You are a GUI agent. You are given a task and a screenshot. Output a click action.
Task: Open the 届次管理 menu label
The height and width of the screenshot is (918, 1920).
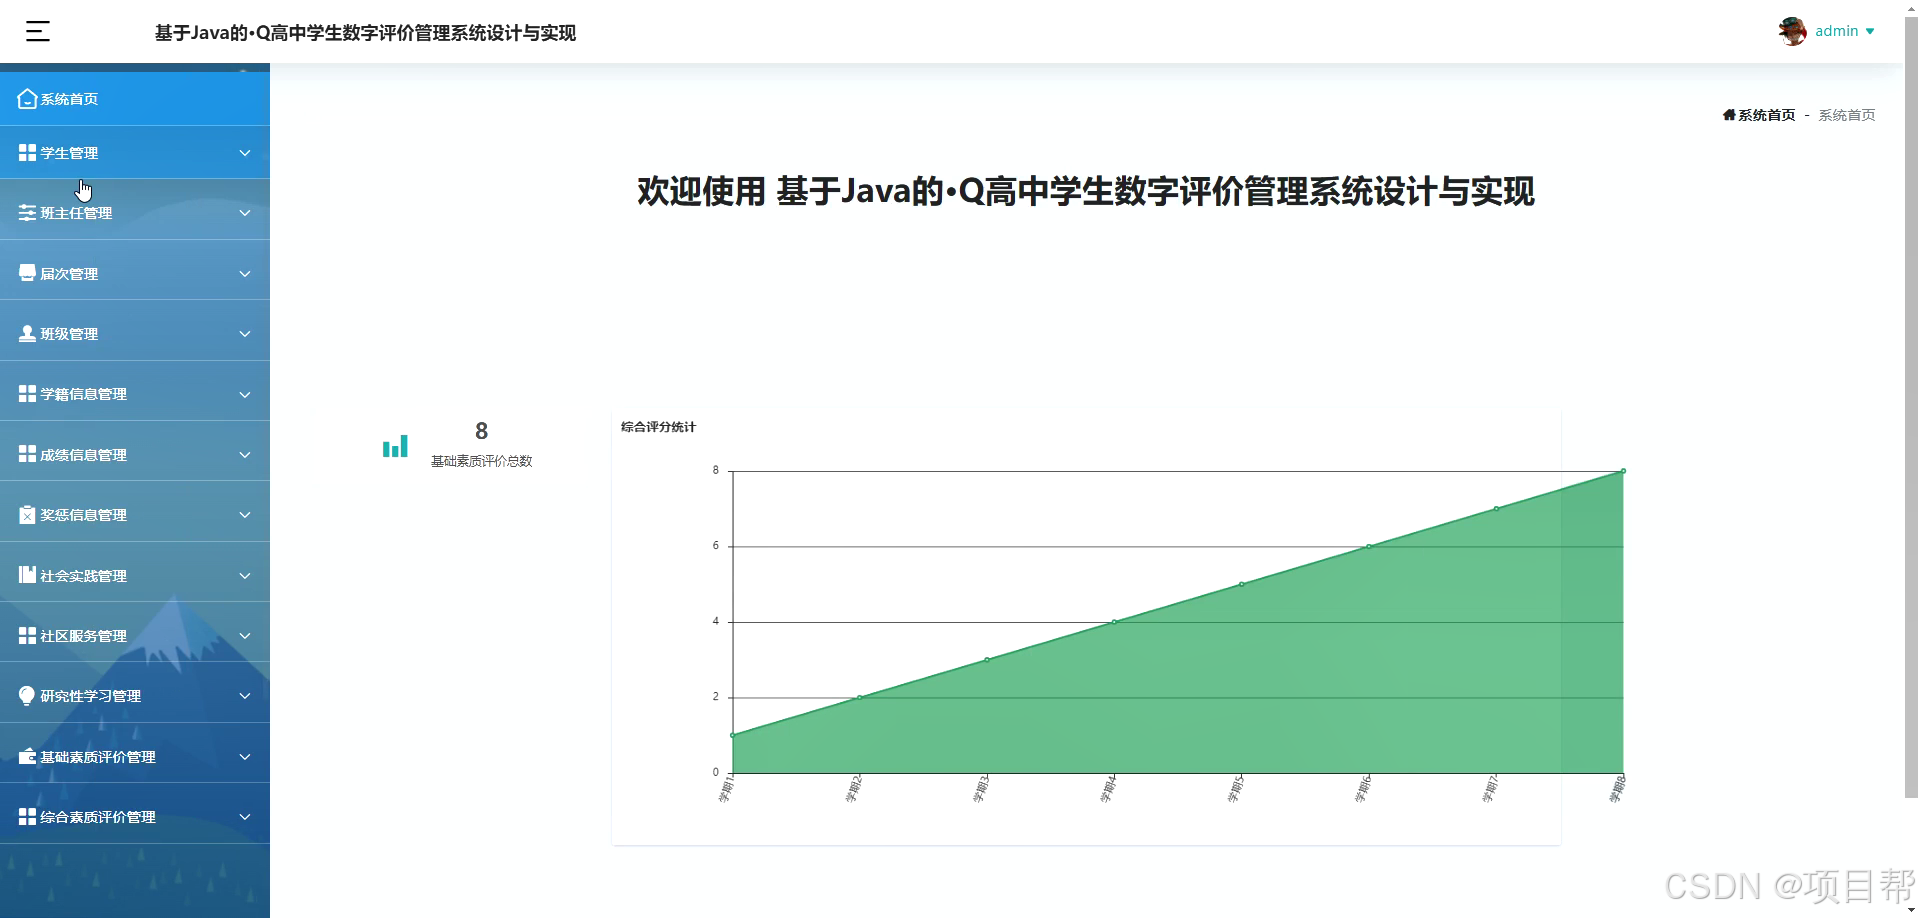coord(69,274)
